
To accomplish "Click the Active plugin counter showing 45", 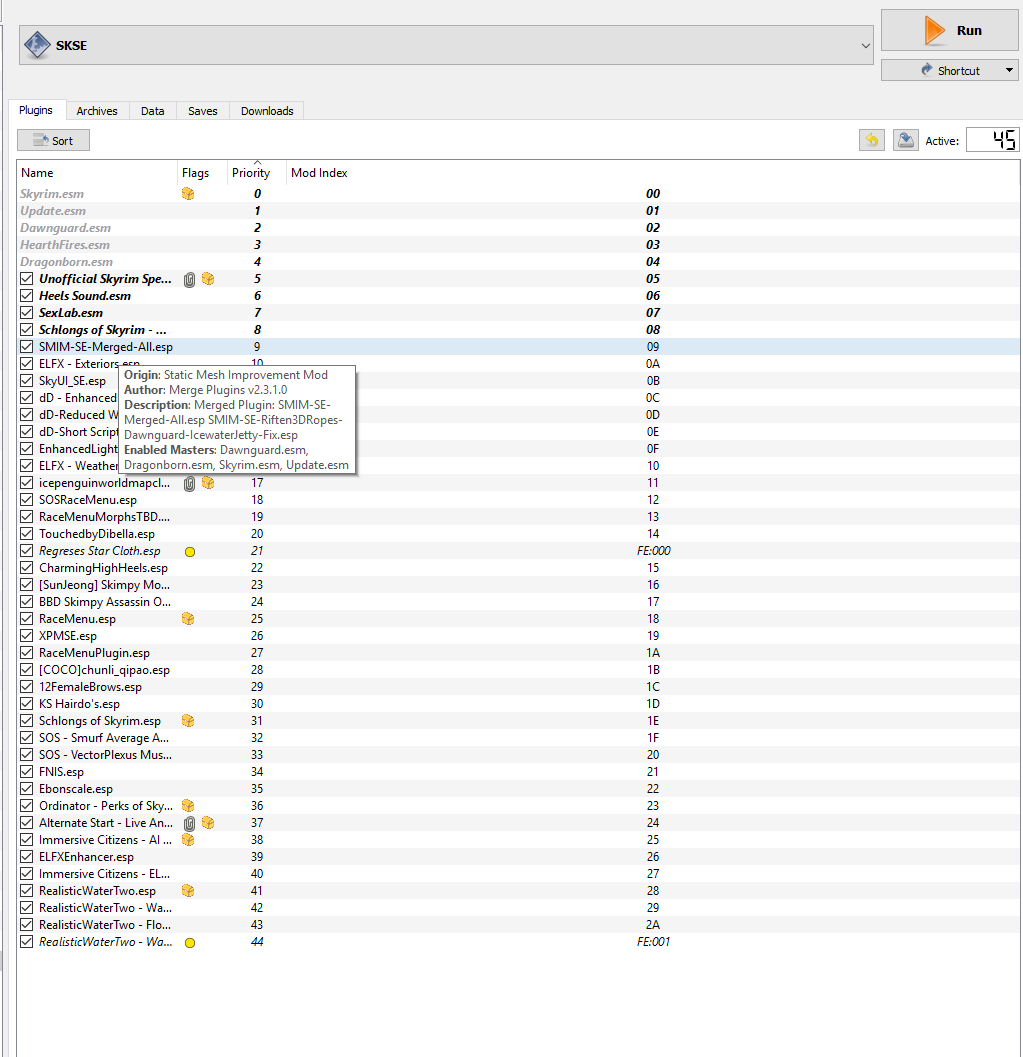I will (993, 140).
